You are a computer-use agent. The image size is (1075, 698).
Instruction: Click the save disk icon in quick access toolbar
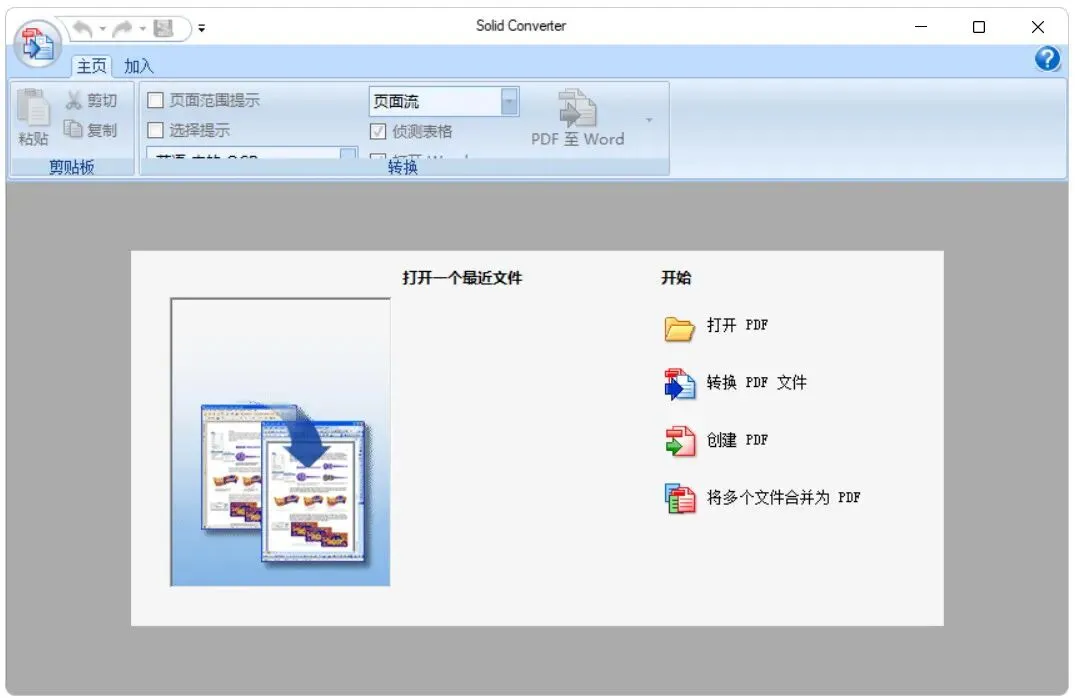coord(163,29)
